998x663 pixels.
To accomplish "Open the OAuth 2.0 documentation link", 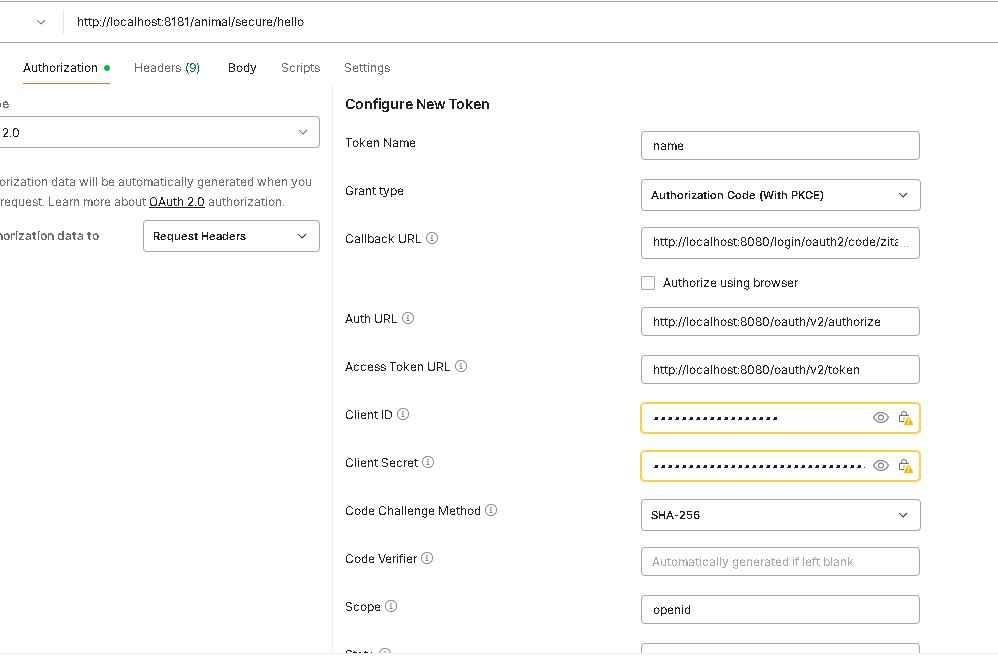I will tap(177, 202).
